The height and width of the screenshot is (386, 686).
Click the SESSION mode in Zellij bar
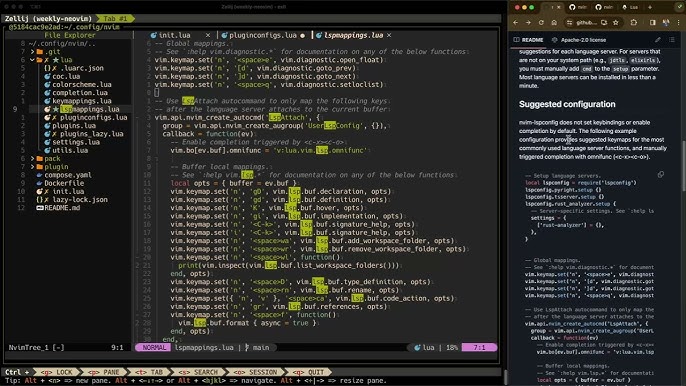[256, 372]
